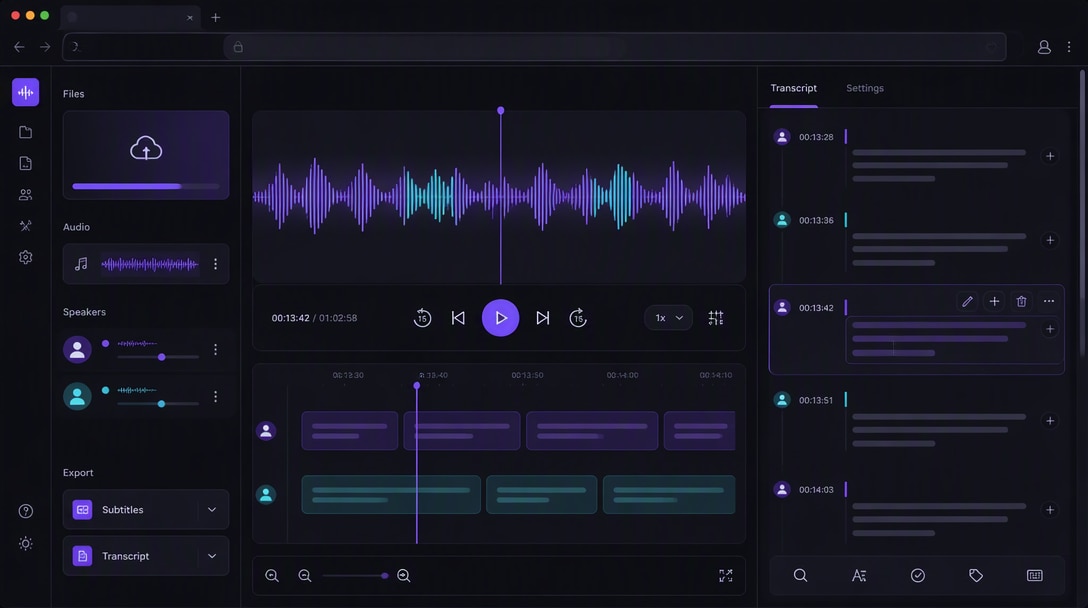Viewport: 1088px width, 608px height.
Task: Click the timeline zoom reset magnifier icon
Action: point(272,575)
